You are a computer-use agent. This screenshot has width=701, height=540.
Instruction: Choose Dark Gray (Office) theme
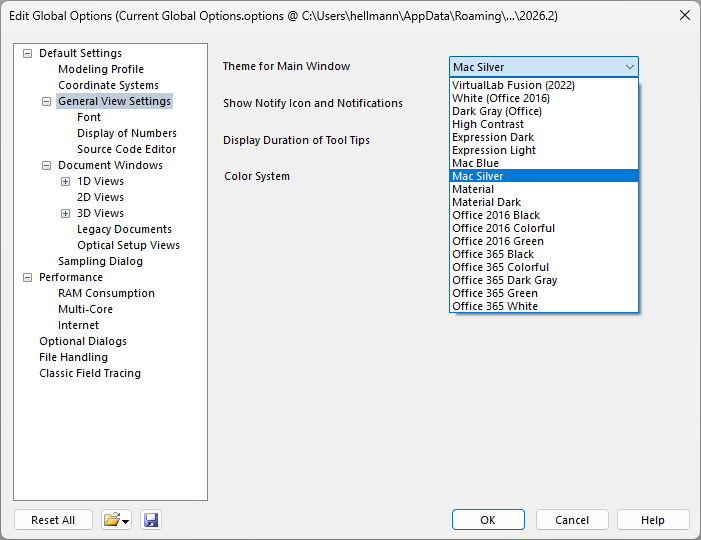pos(544,111)
